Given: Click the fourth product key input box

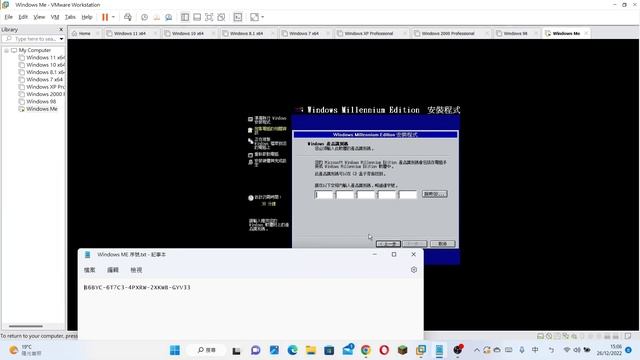Looking at the screenshot, I should tap(387, 195).
